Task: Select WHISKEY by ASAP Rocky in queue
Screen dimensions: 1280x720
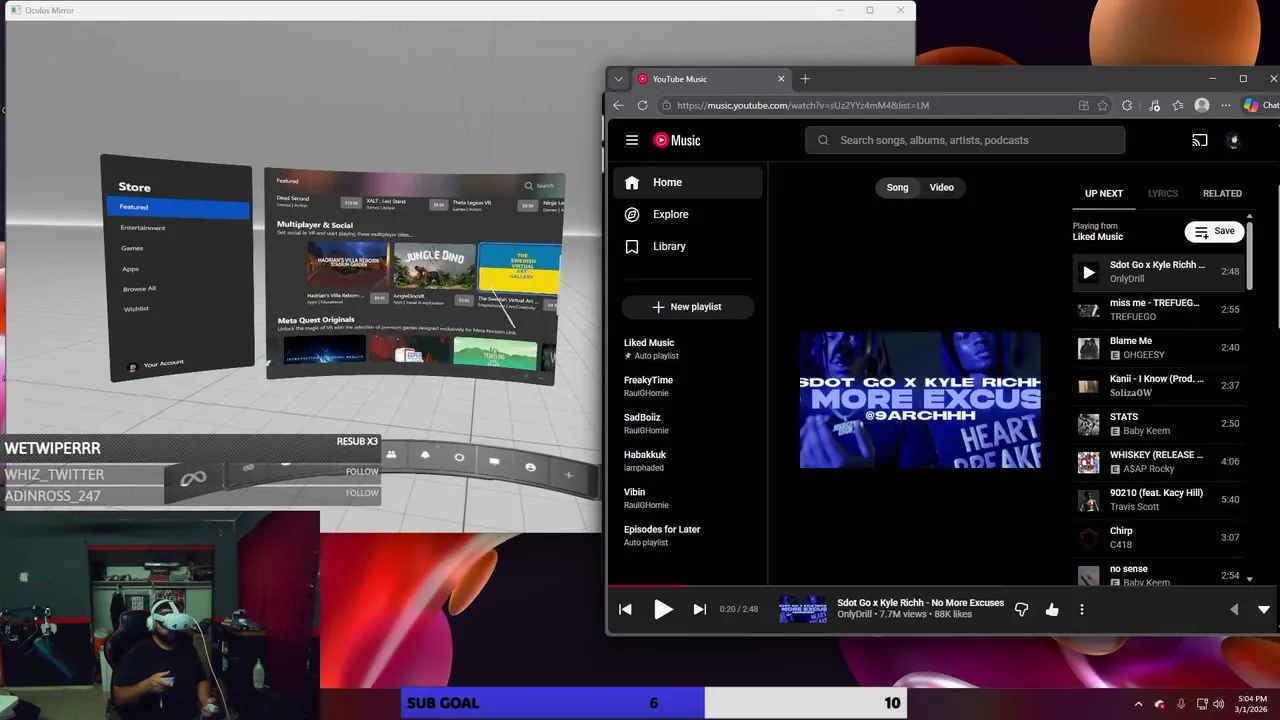Action: [x=1158, y=462]
